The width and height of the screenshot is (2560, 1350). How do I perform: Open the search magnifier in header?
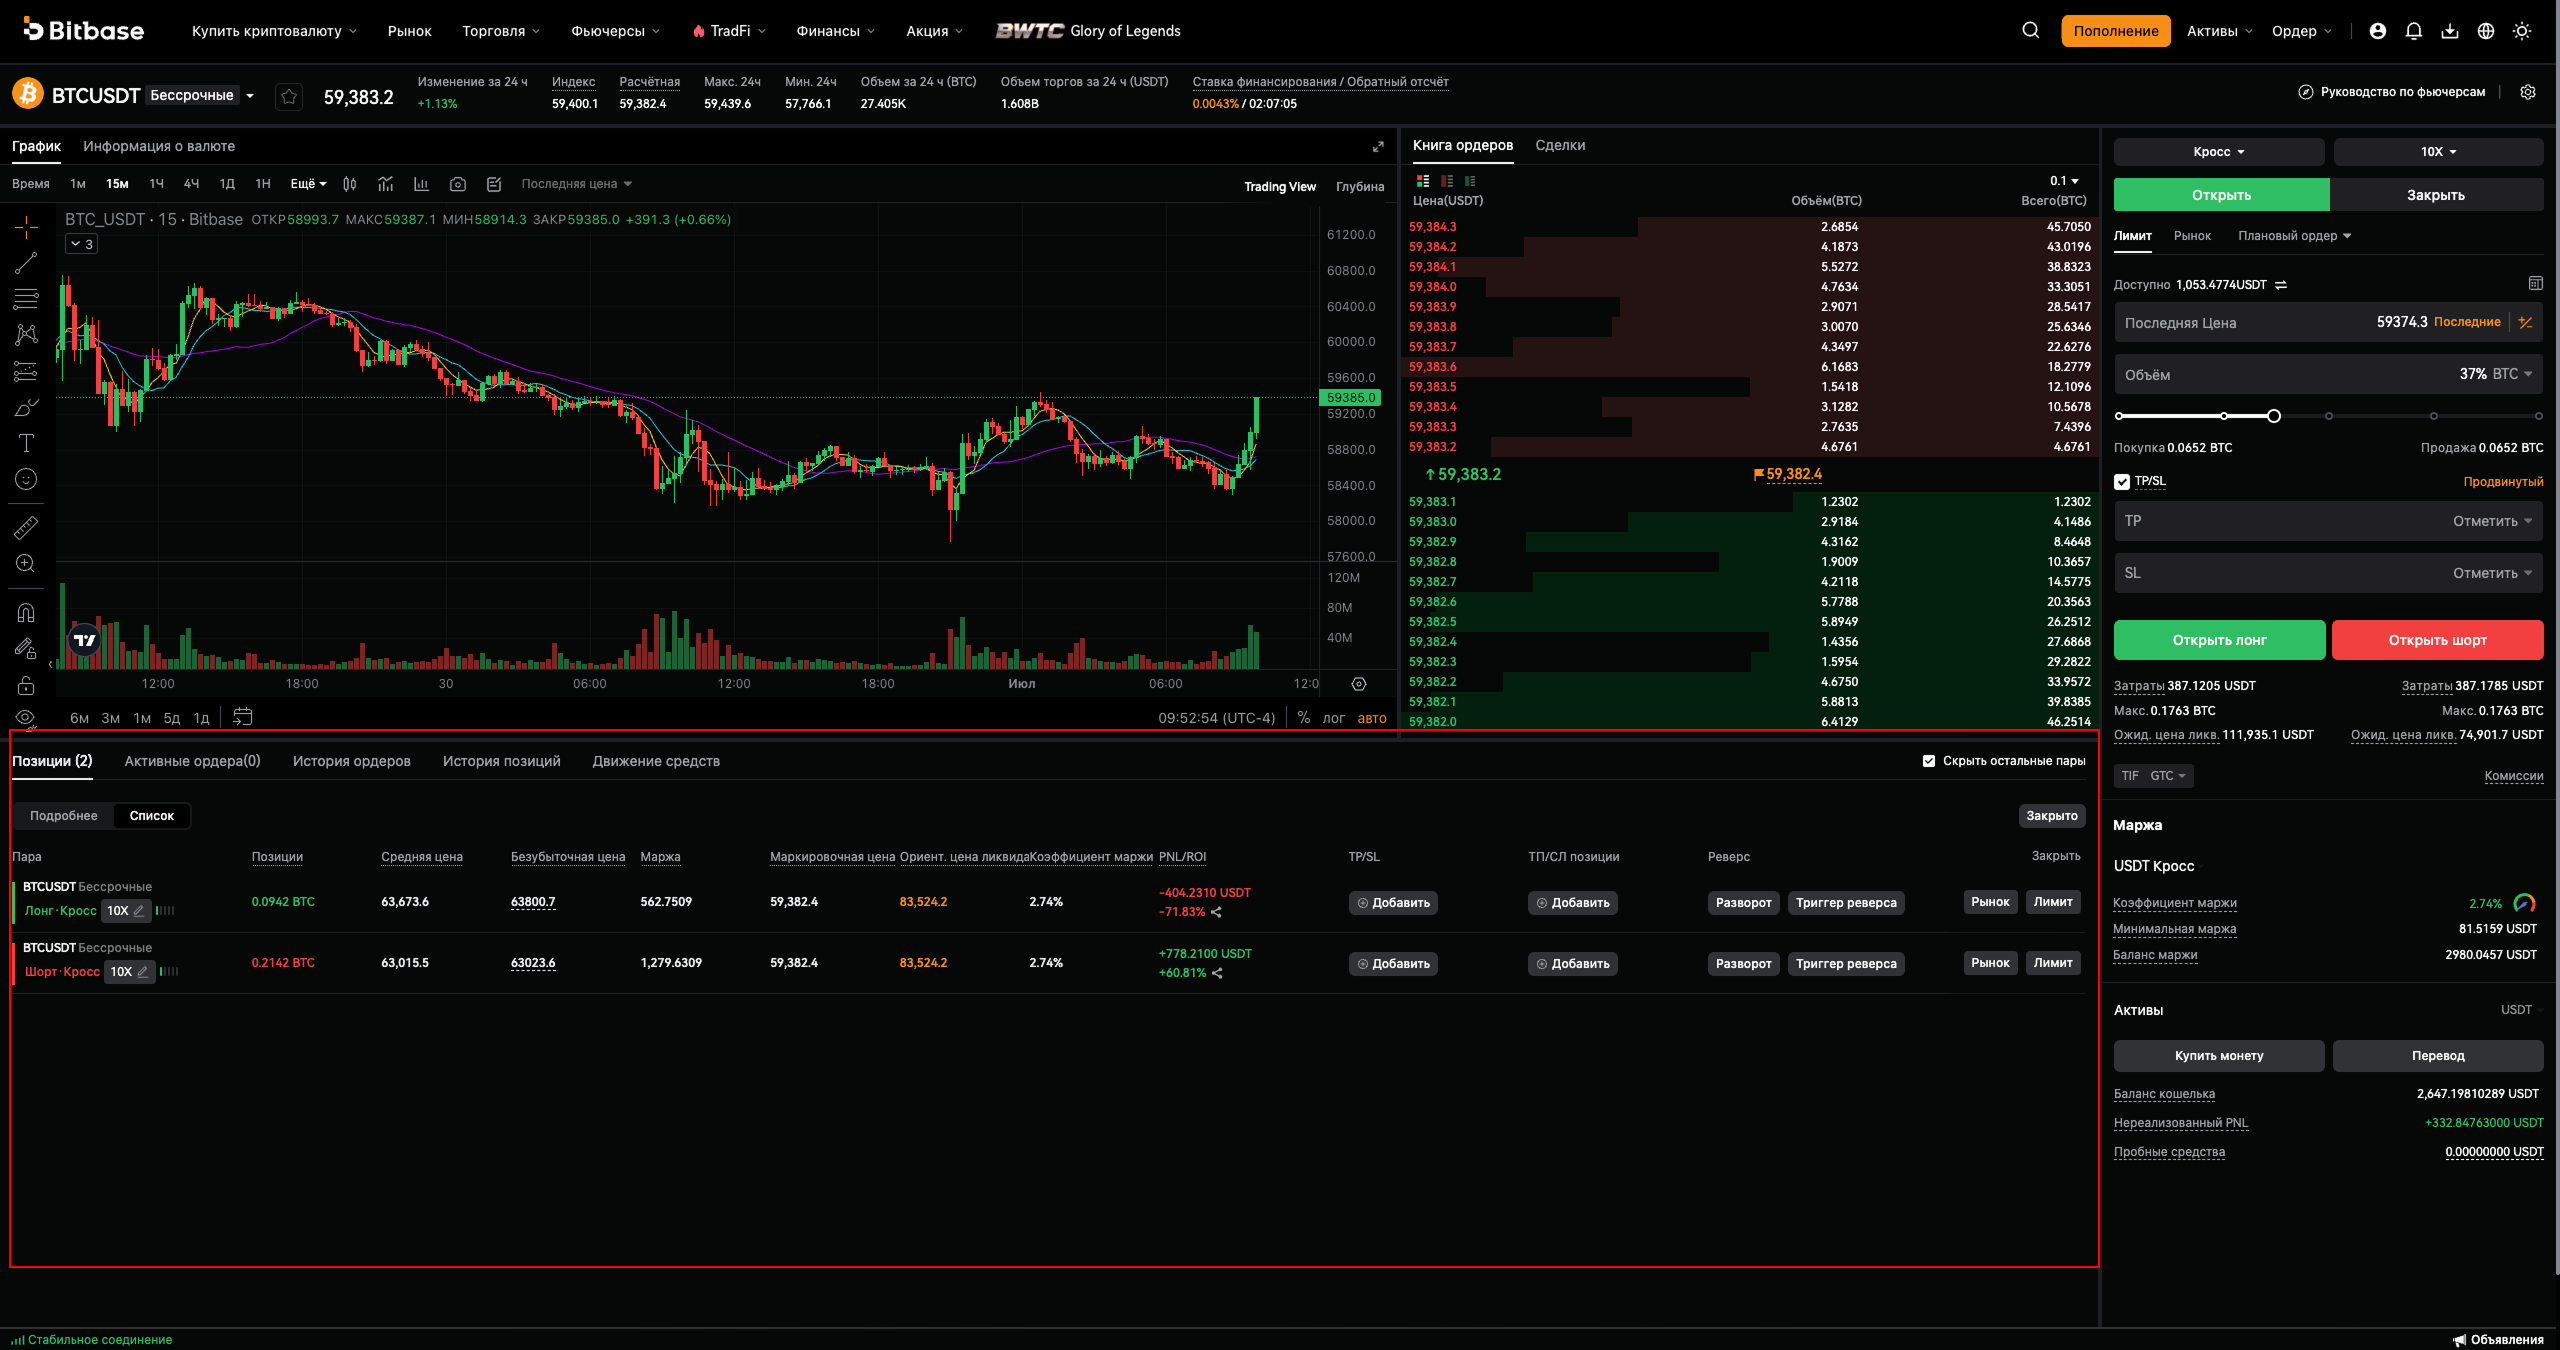click(x=2030, y=31)
